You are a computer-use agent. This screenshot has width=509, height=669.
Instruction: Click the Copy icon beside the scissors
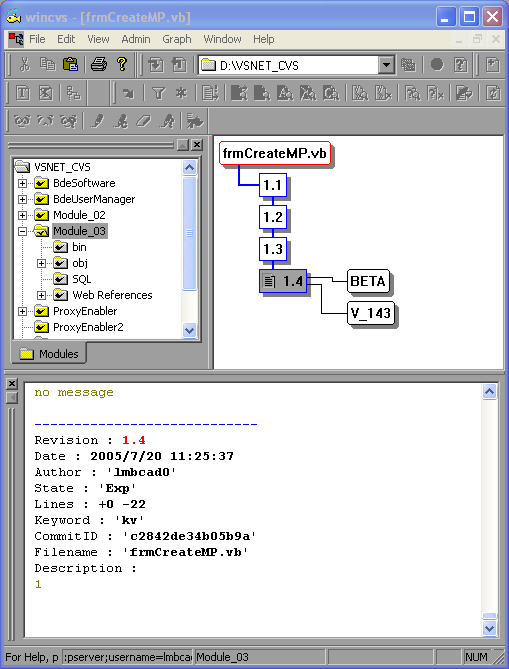(47, 65)
